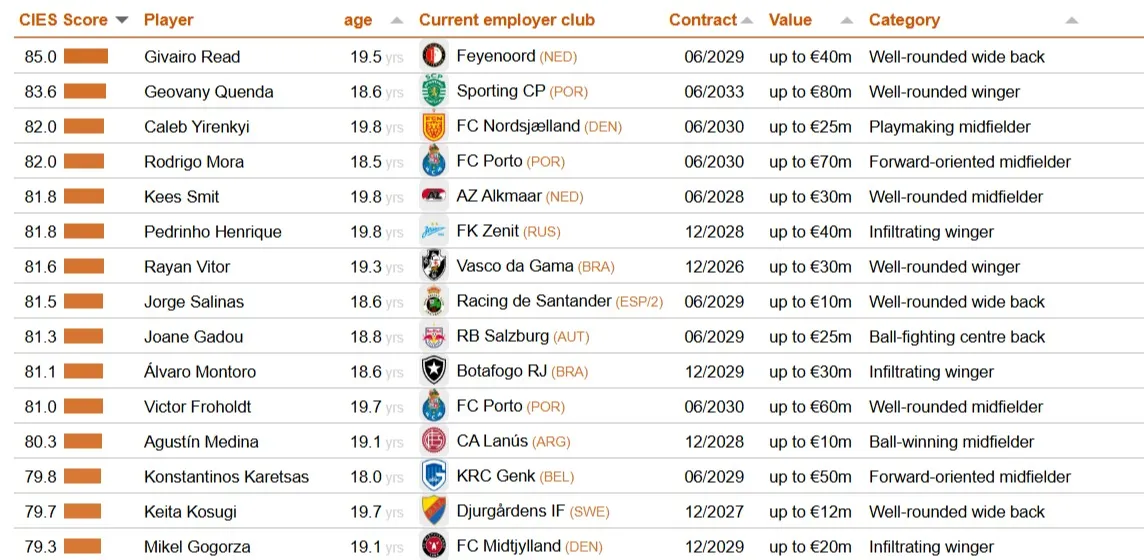The image size is (1144, 560).
Task: Open Givairo Read's player entry
Action: coord(192,57)
